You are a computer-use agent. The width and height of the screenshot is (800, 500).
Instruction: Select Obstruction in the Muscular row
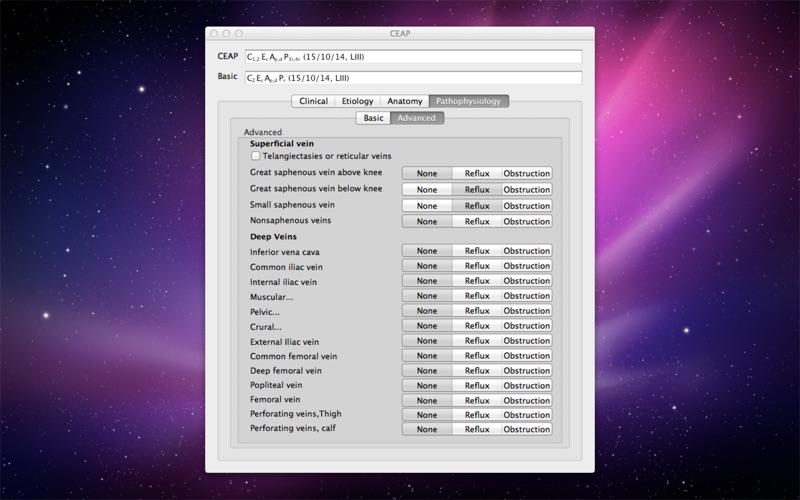pos(527,296)
